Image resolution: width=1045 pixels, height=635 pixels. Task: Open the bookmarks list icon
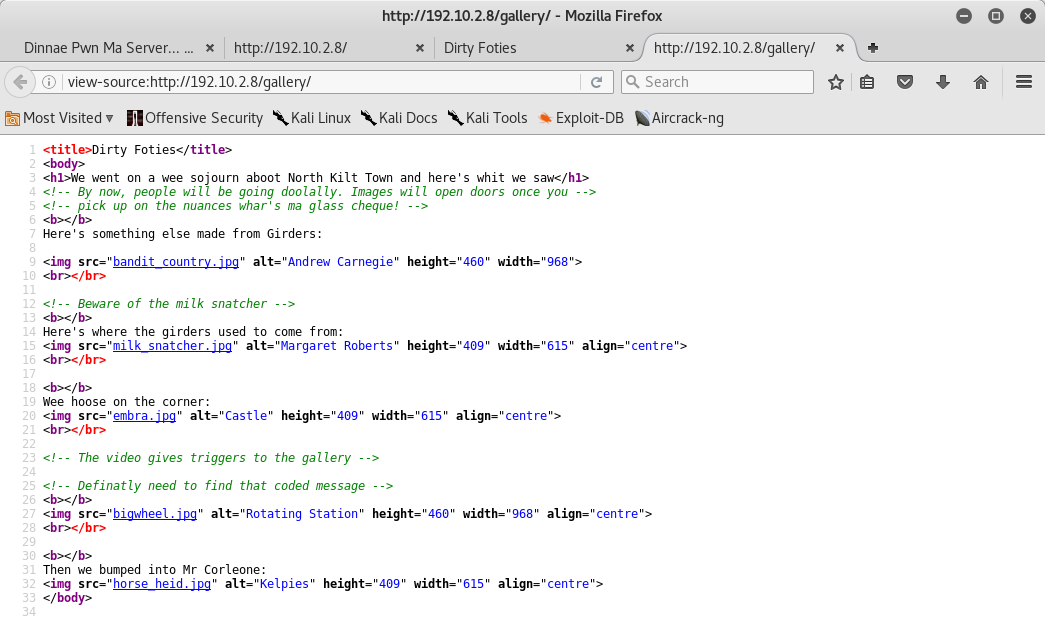pyautogui.click(x=868, y=82)
